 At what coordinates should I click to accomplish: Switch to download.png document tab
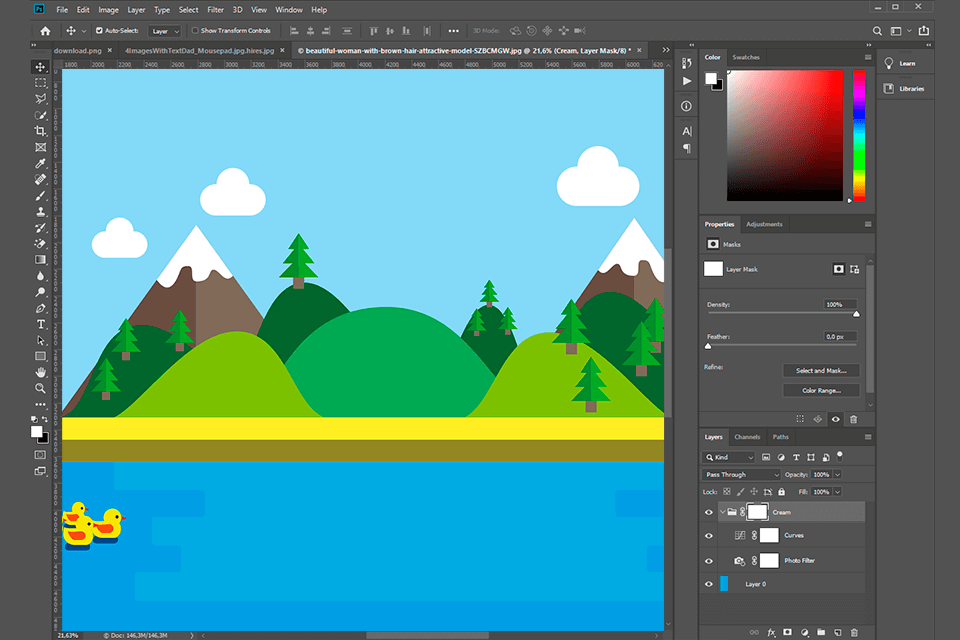pos(78,51)
